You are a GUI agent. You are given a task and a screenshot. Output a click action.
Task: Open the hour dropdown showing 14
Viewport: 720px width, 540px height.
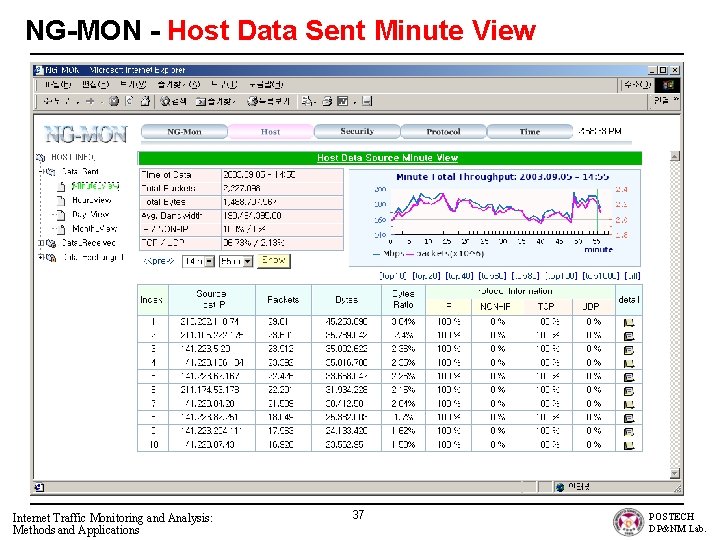coord(209,261)
